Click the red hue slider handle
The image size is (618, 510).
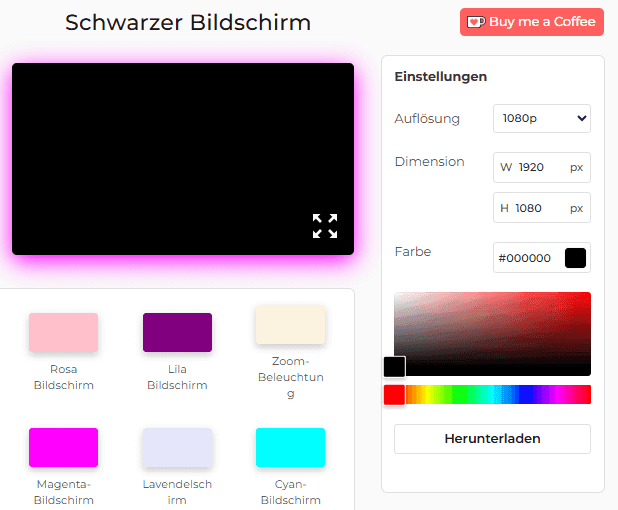[395, 395]
